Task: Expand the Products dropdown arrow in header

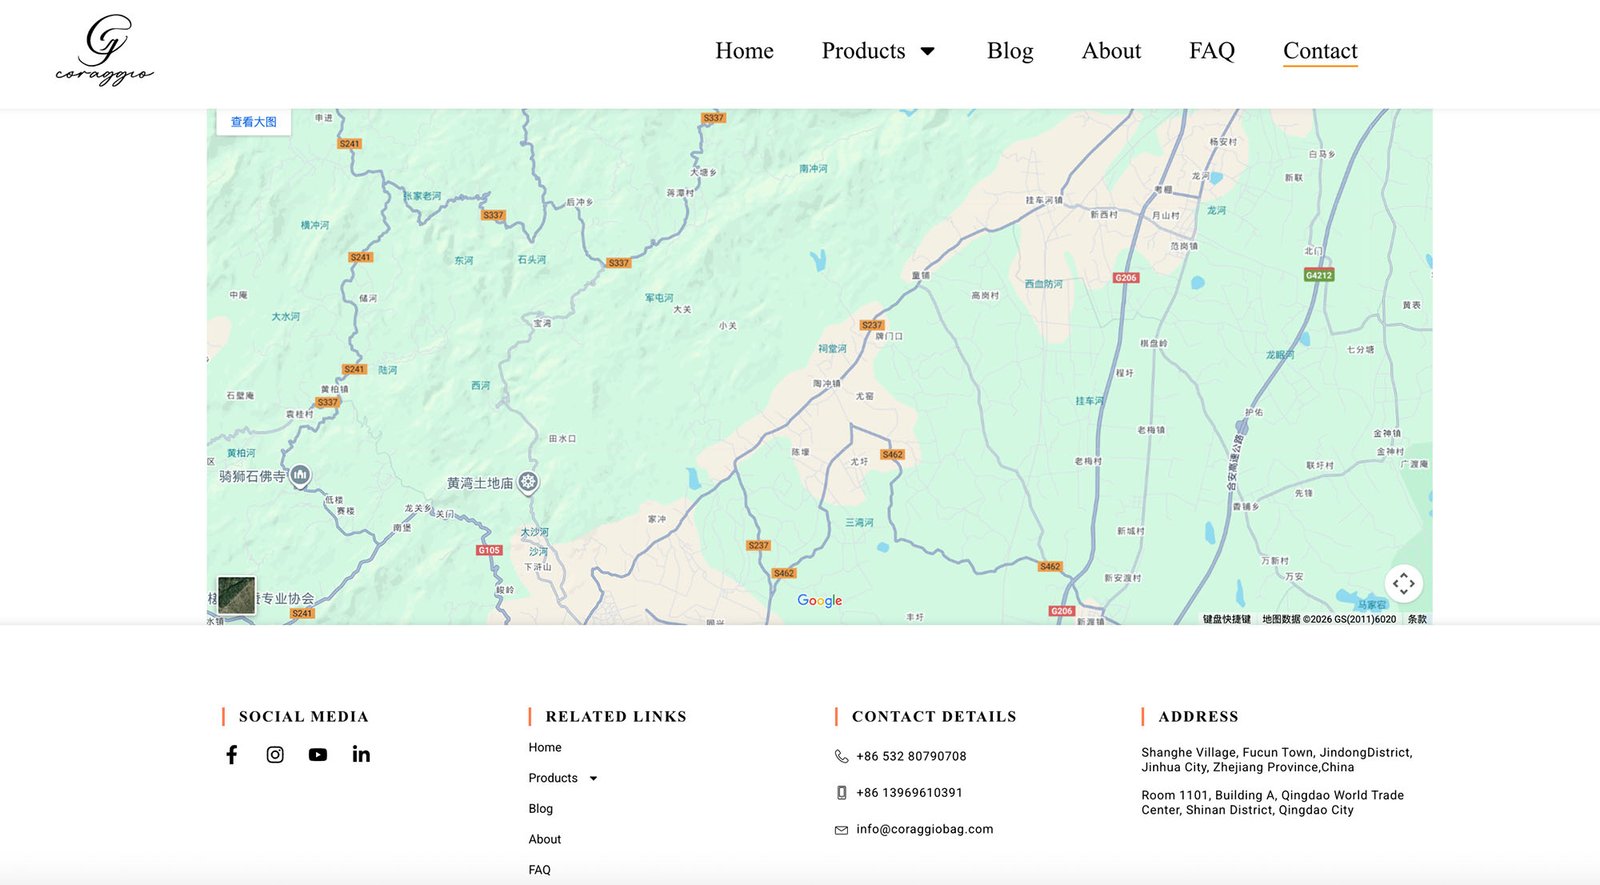Action: click(928, 51)
